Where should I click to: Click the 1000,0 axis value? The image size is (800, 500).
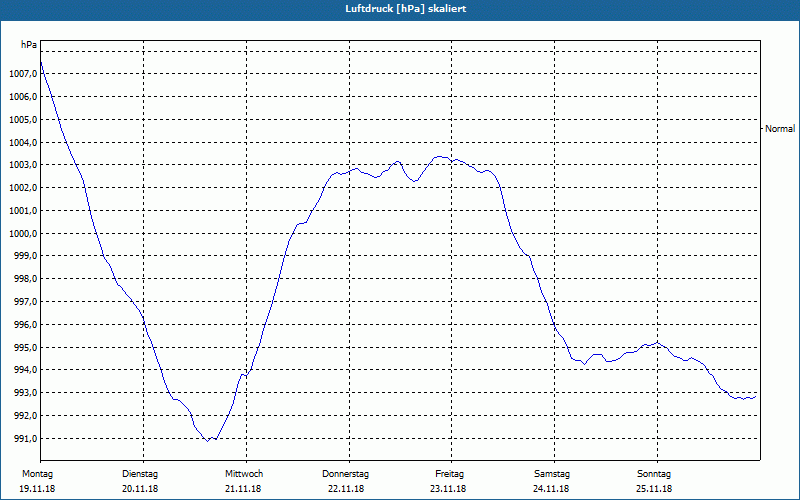coord(23,234)
